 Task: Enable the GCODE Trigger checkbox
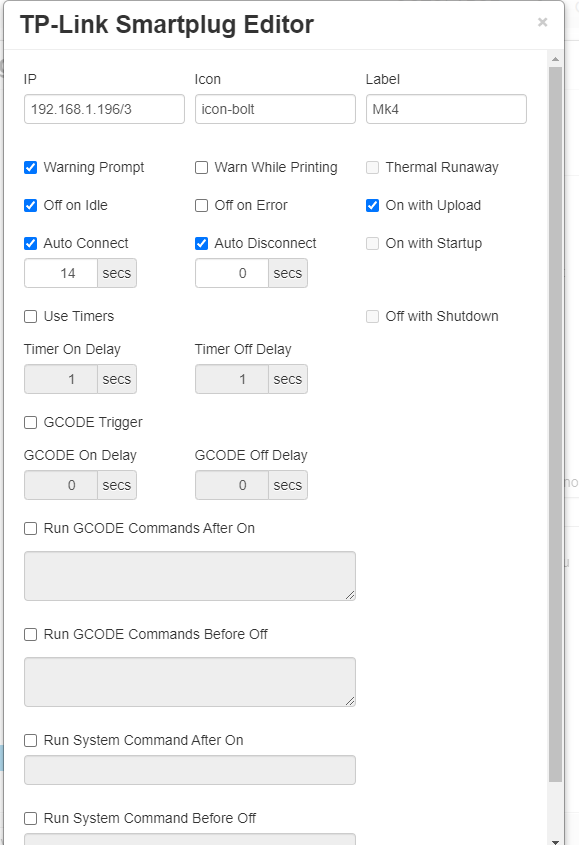30,422
